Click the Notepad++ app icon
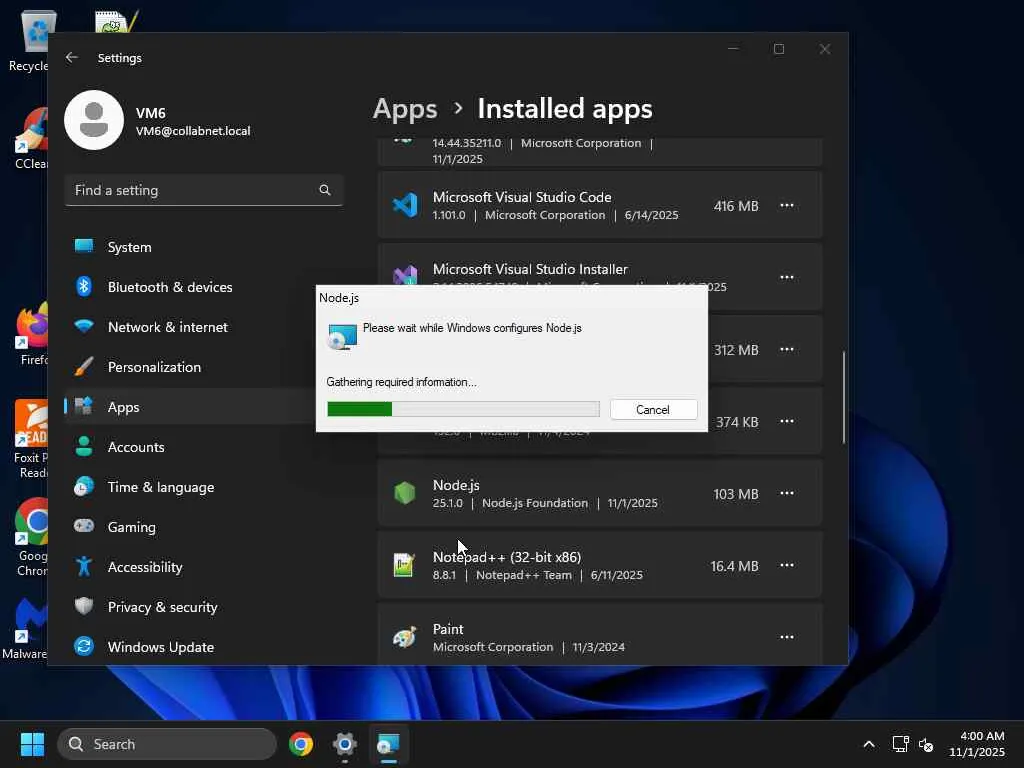1024x768 pixels. (405, 565)
